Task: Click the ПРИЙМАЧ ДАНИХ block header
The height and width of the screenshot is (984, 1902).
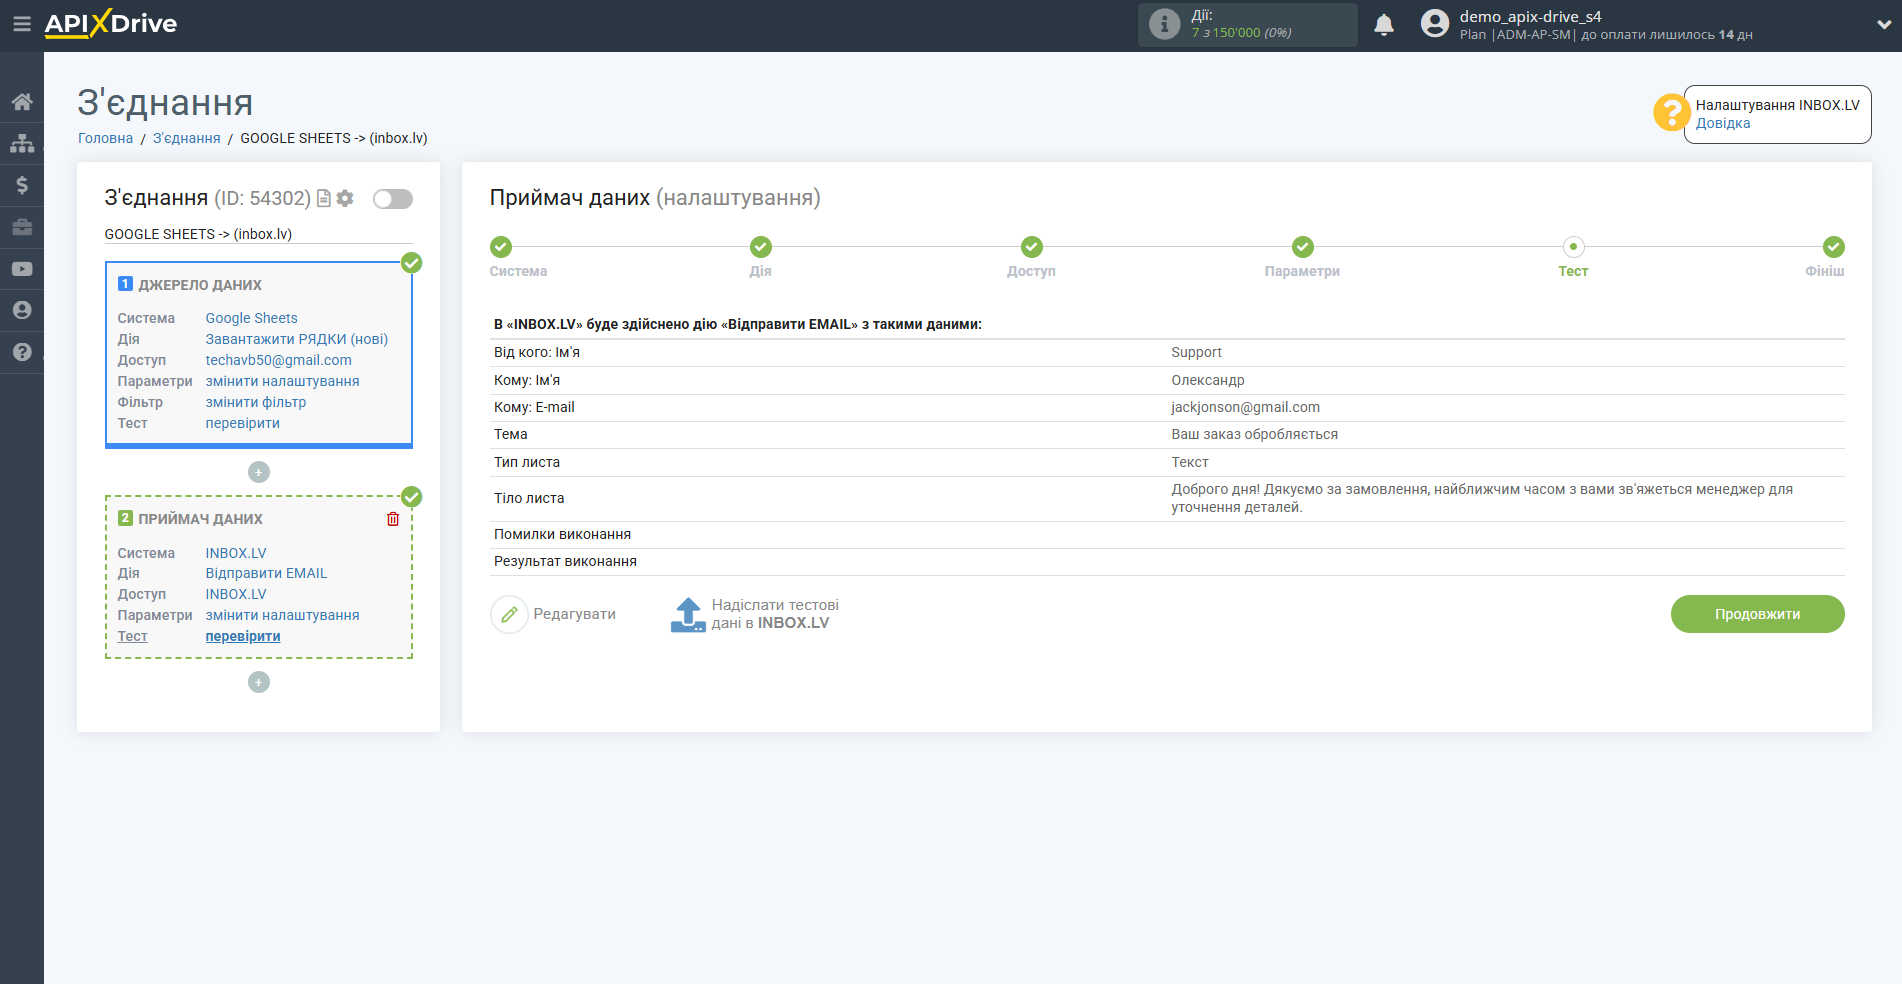Action: pos(200,519)
